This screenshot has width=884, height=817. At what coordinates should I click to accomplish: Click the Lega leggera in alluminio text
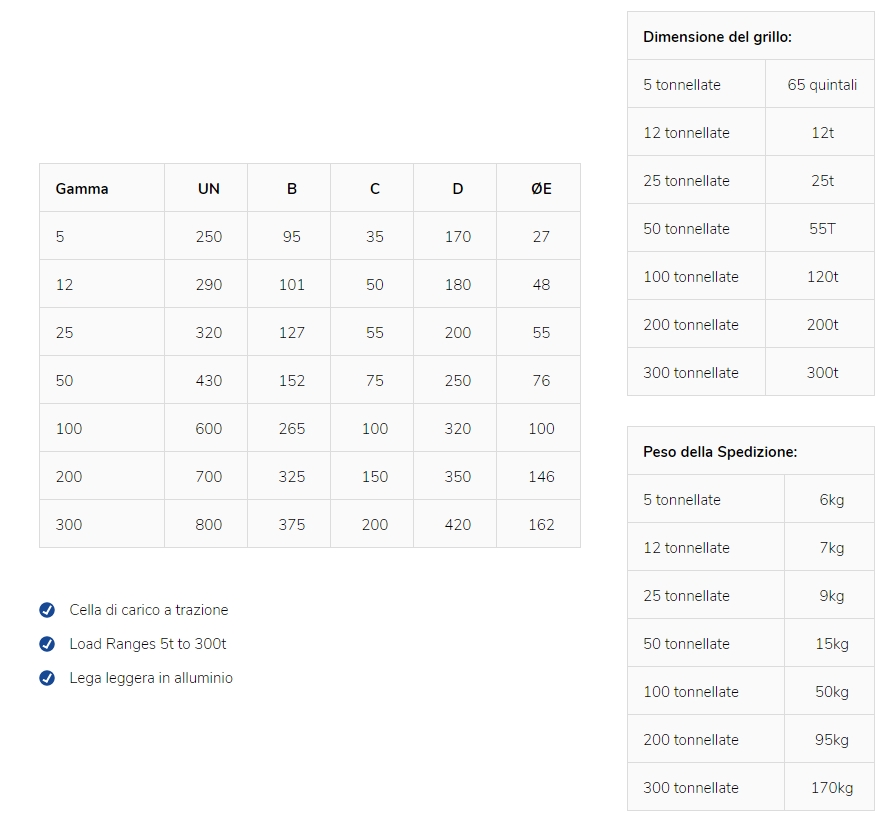click(151, 678)
